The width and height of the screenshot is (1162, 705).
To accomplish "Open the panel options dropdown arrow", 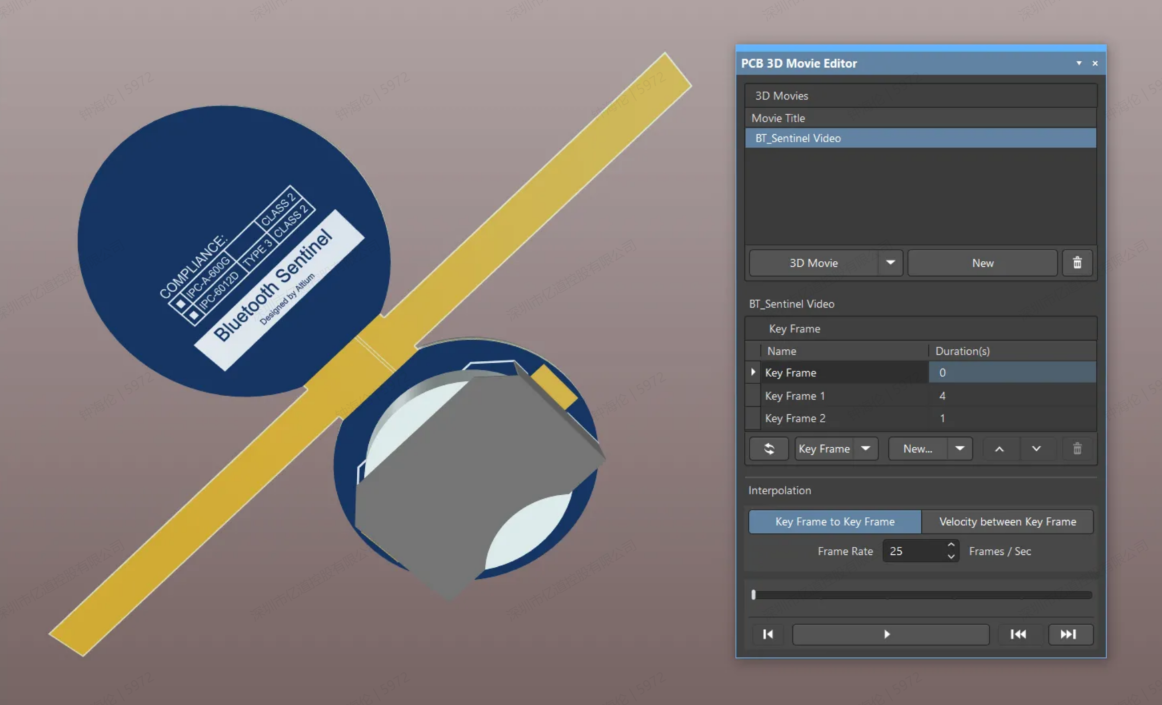I will click(x=1078, y=63).
